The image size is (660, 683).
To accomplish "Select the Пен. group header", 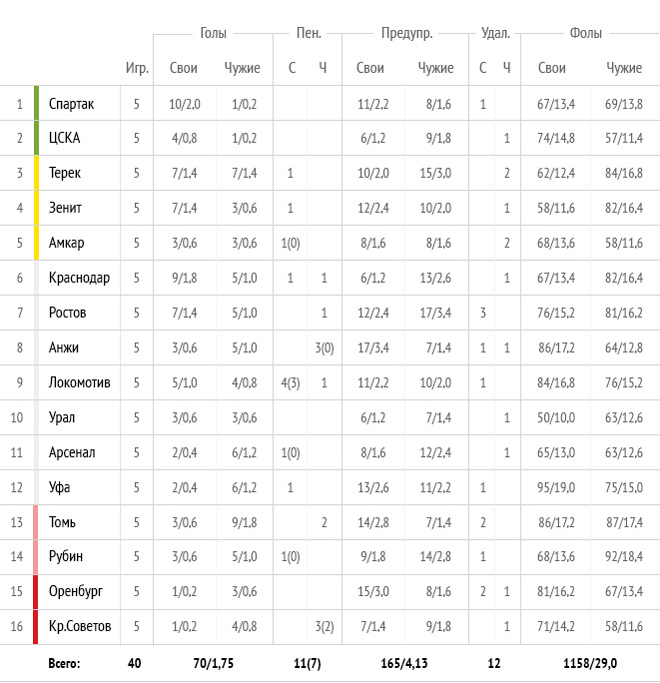I will point(308,33).
